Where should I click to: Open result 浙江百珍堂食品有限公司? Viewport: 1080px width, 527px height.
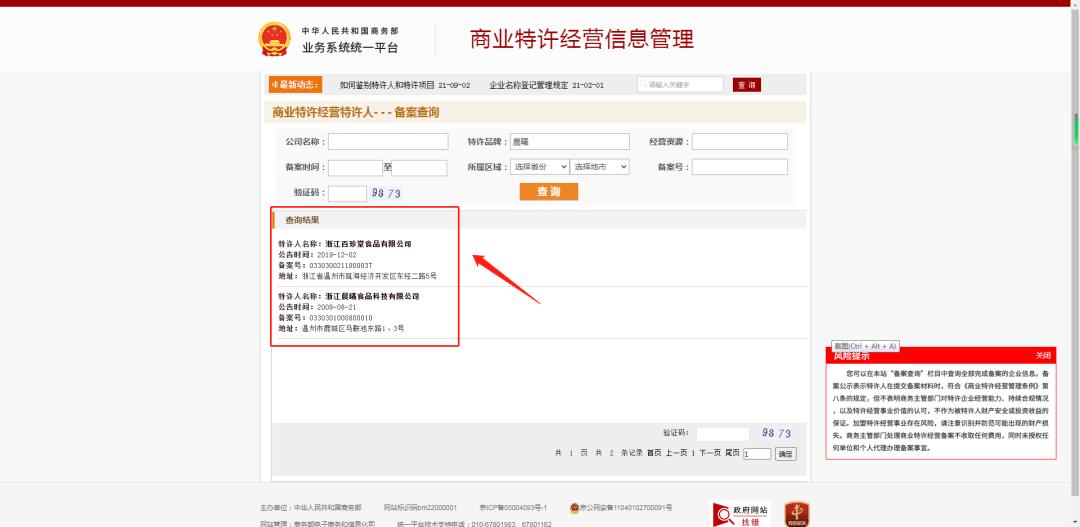pos(368,244)
